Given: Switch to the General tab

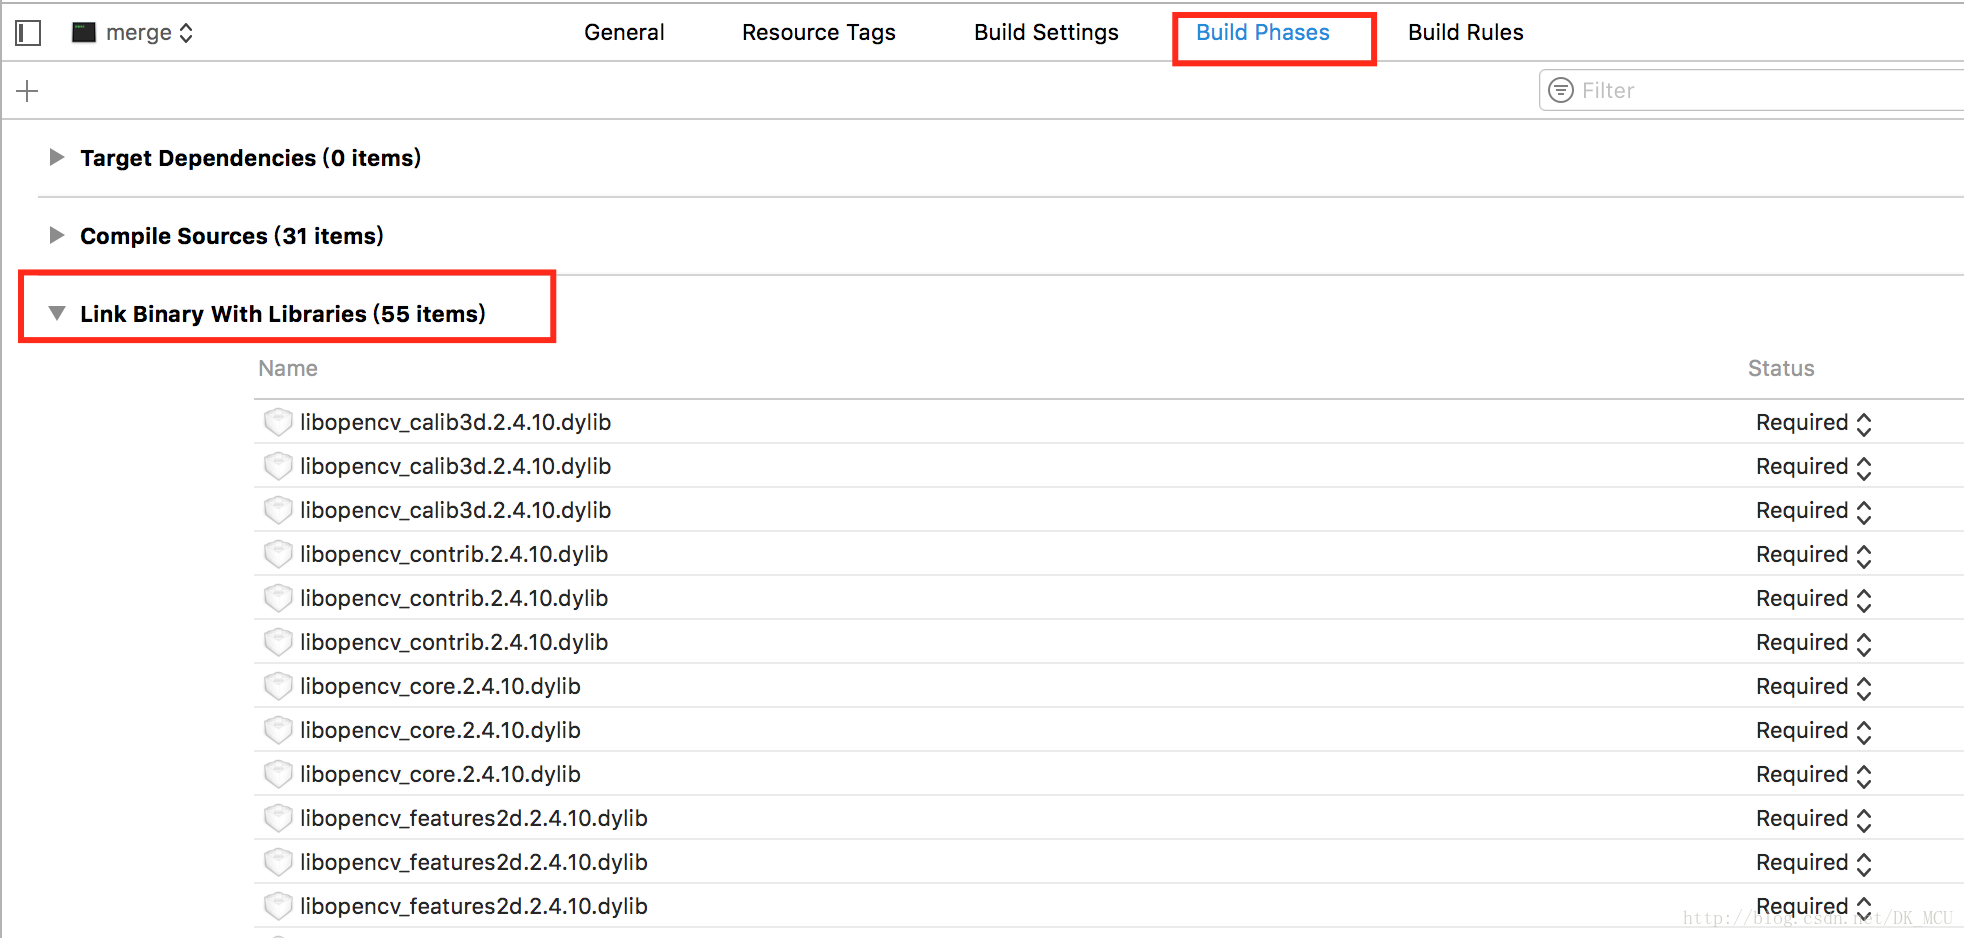Looking at the screenshot, I should tap(624, 32).
